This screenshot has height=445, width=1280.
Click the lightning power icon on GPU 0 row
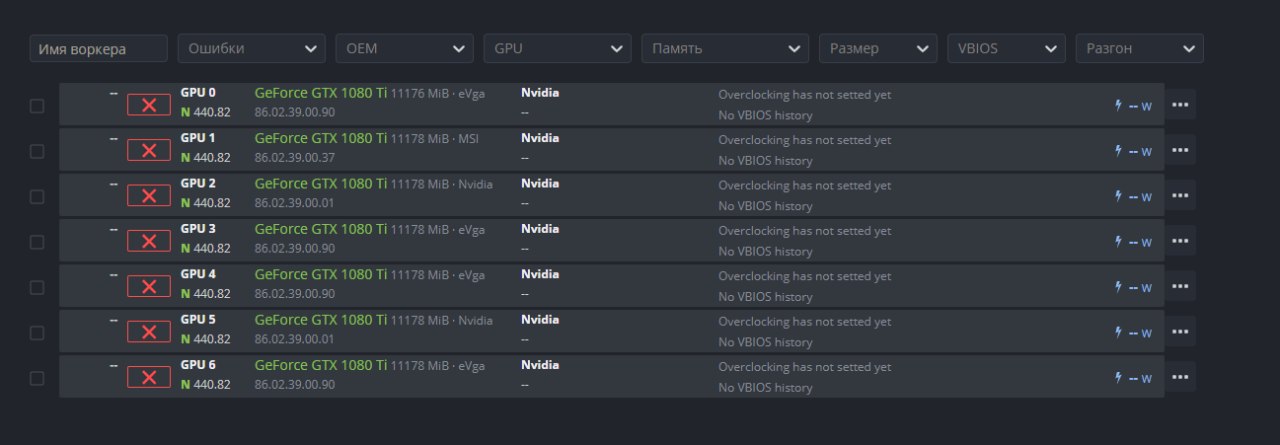tap(1119, 105)
